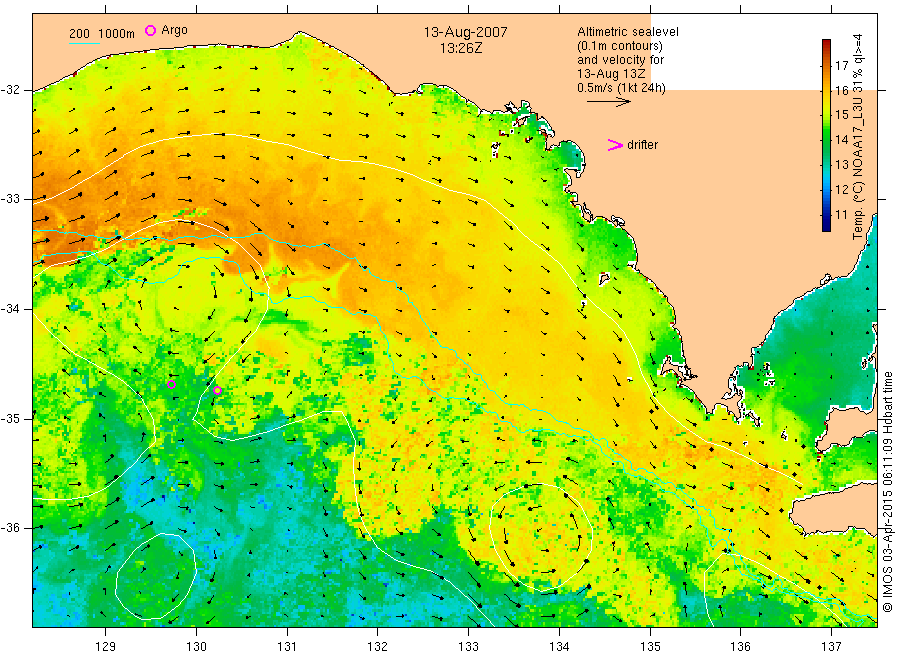Click the IMOS copyright timestamp text

887,492
